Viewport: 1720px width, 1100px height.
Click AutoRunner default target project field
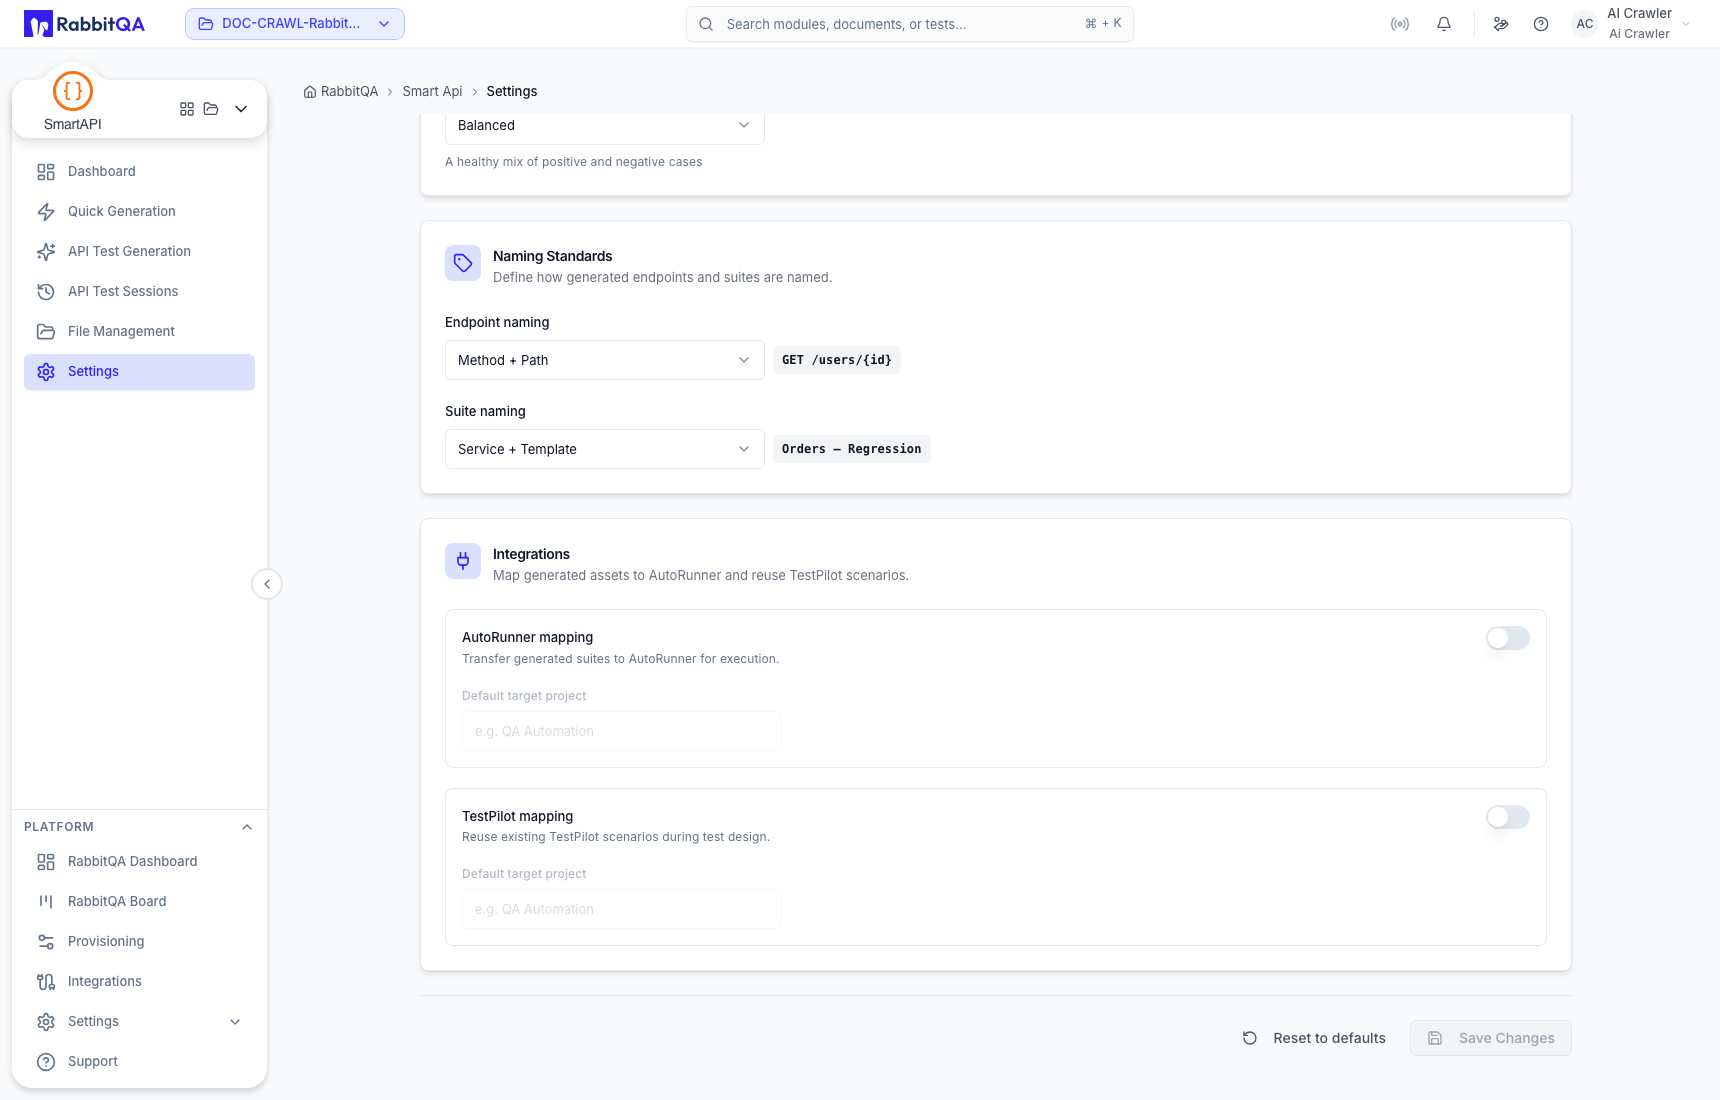tap(622, 731)
